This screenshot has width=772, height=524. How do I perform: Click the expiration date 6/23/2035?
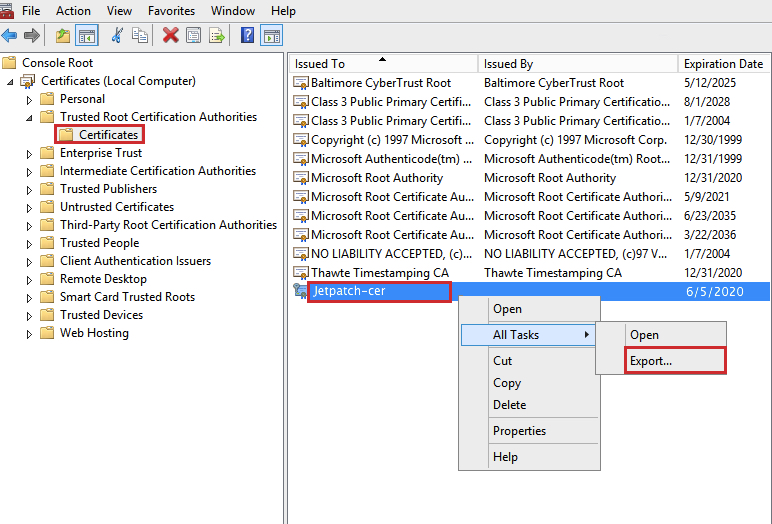[709, 216]
